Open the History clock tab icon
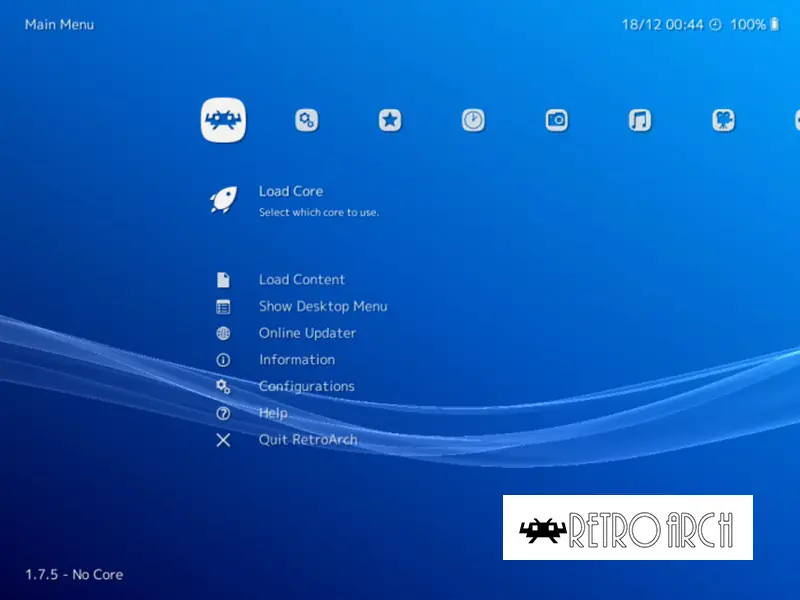Viewport: 800px width, 600px height. point(473,120)
